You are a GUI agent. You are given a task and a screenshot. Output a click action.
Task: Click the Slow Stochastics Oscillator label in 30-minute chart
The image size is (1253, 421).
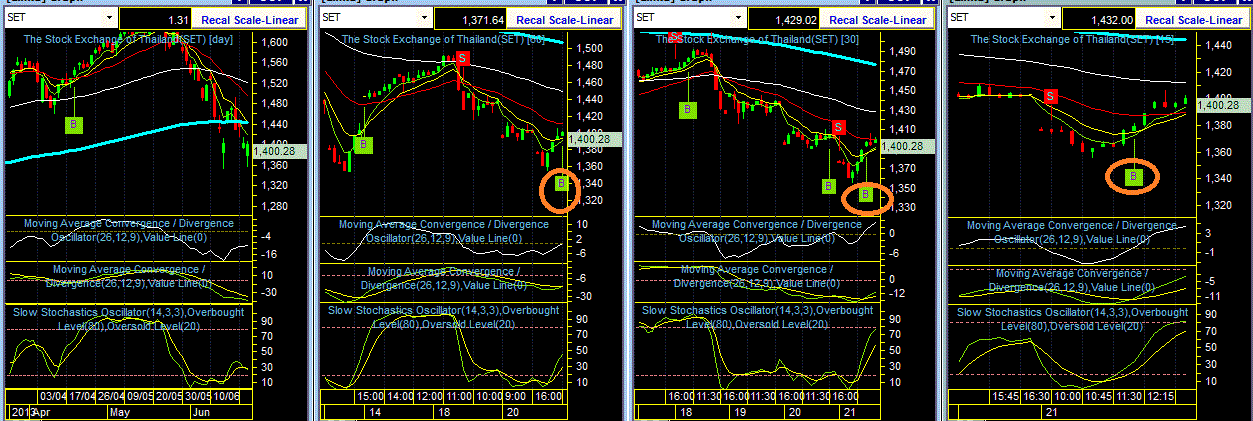click(x=758, y=317)
